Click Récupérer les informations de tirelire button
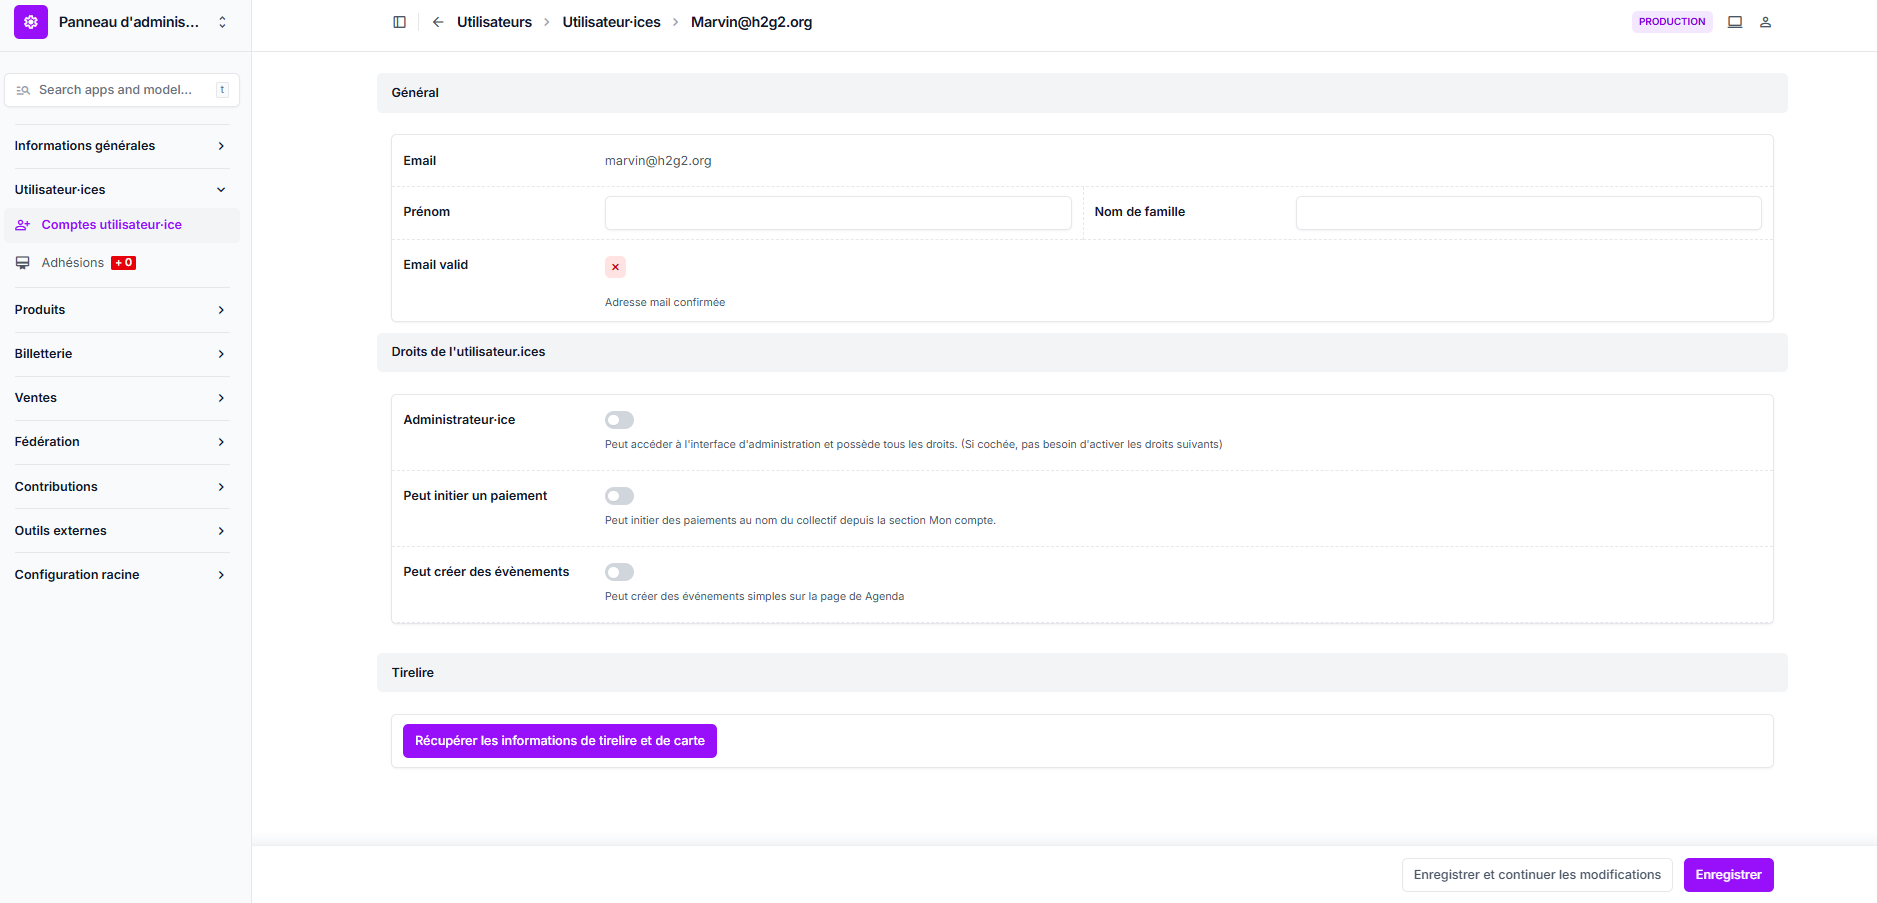 coord(559,741)
